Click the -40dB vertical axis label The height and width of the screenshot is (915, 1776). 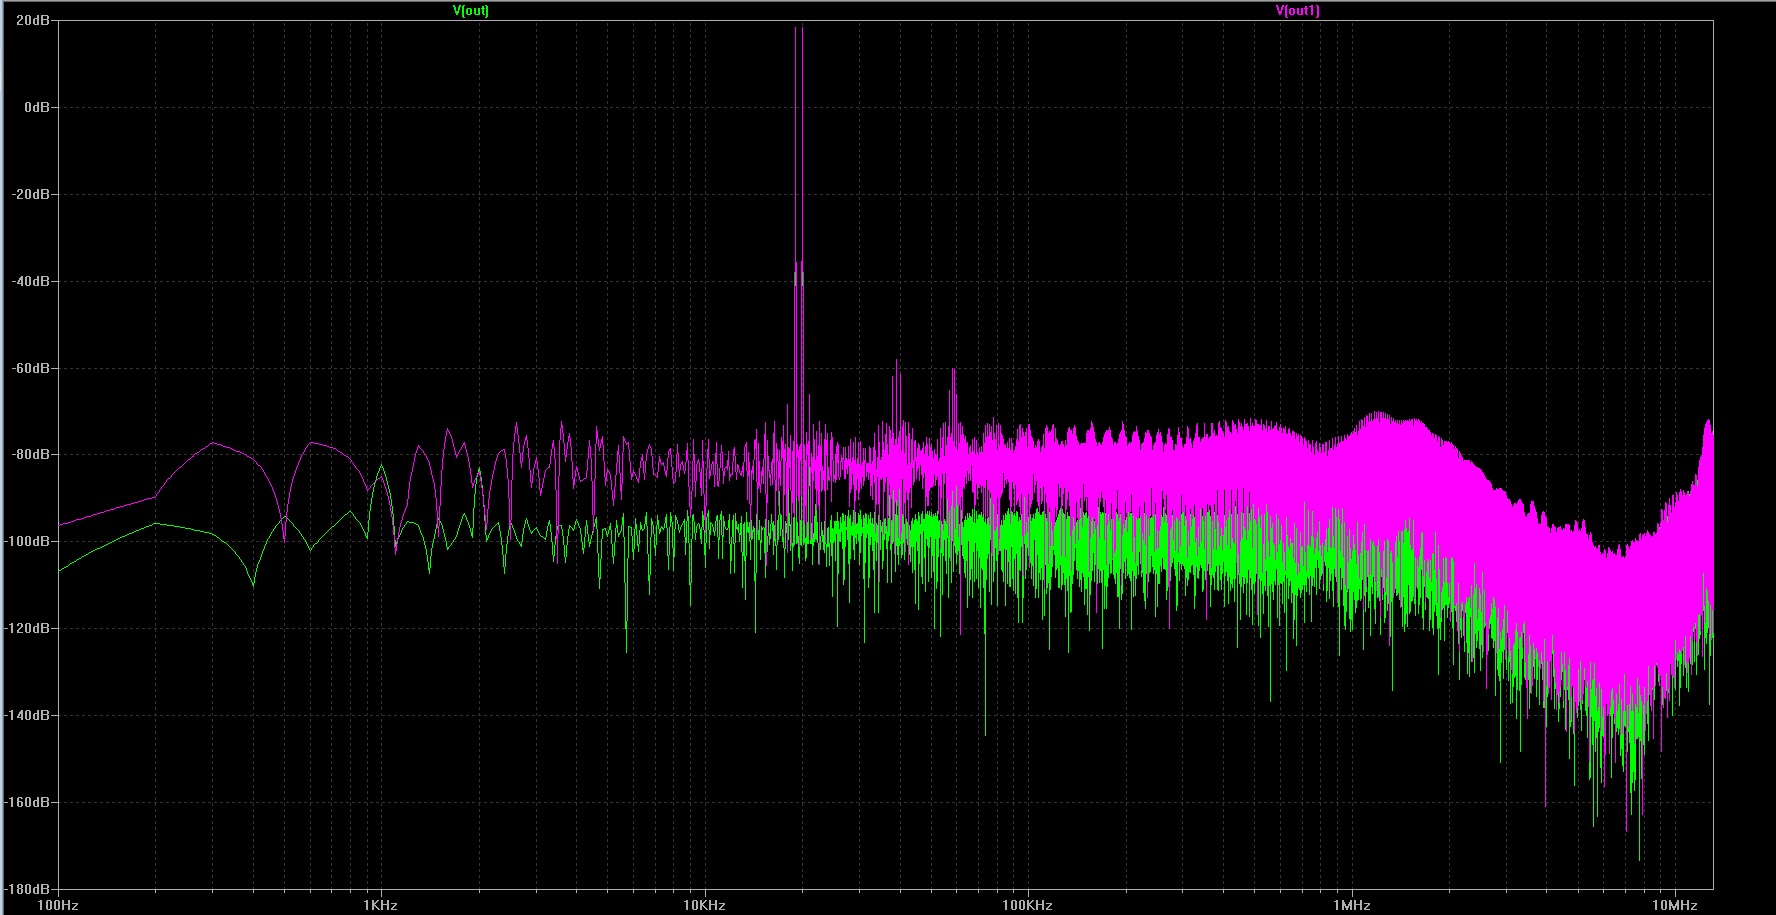[x=30, y=281]
